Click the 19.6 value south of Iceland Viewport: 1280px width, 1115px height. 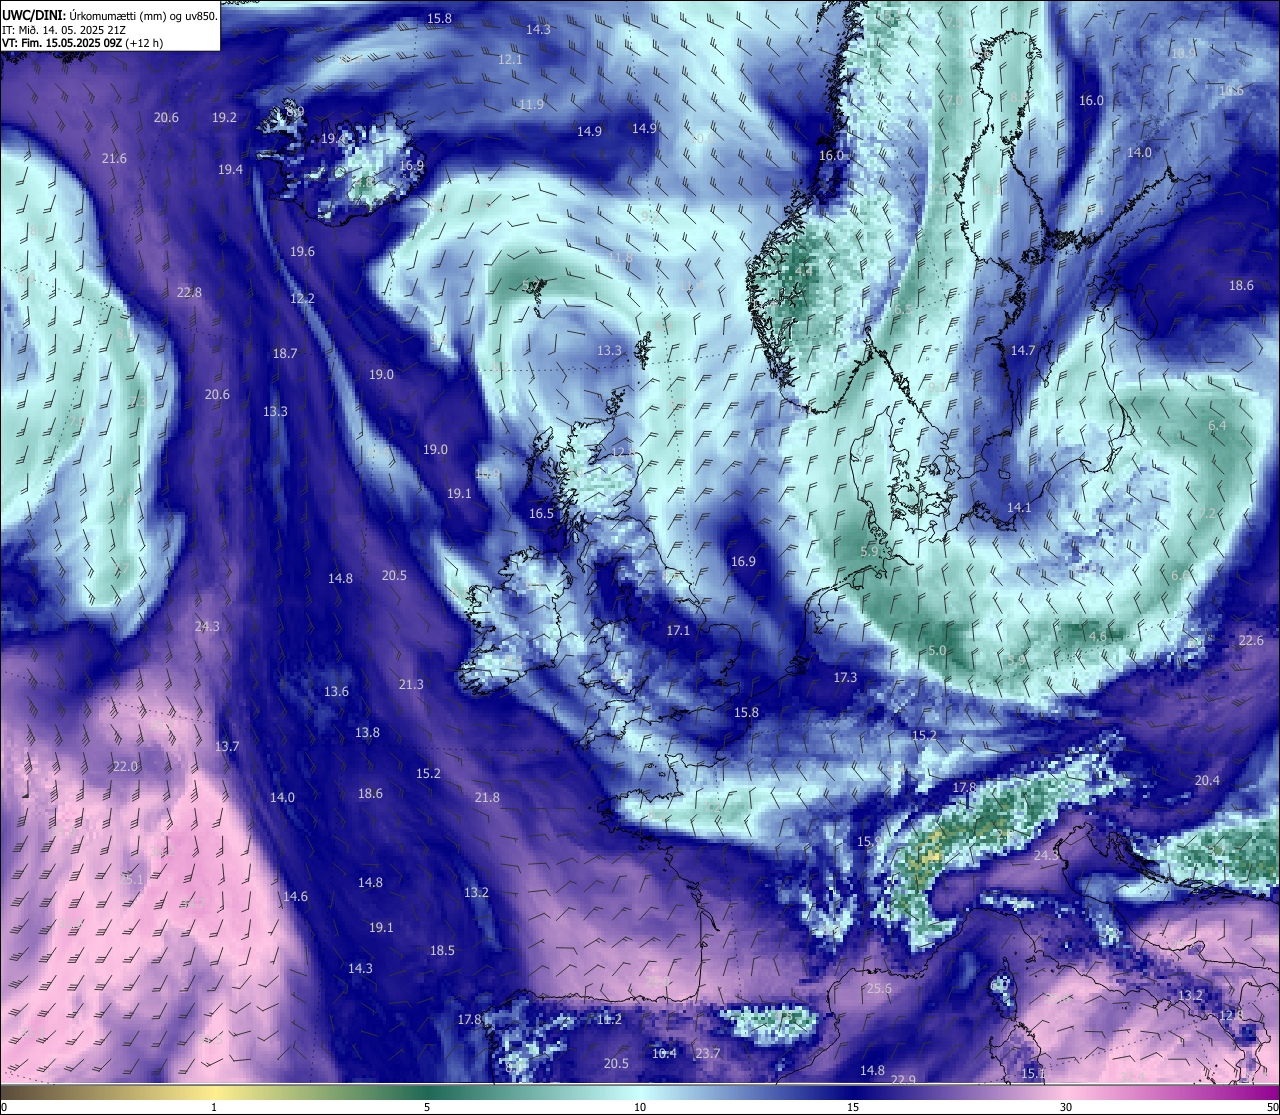tap(302, 252)
